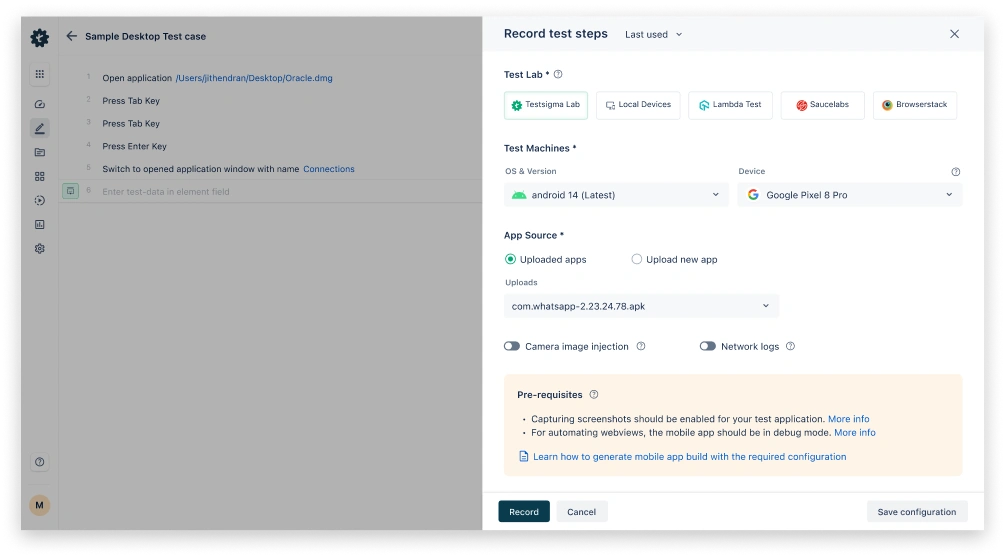Open the apps grid icon in sidebar
1005x558 pixels.
39,74
